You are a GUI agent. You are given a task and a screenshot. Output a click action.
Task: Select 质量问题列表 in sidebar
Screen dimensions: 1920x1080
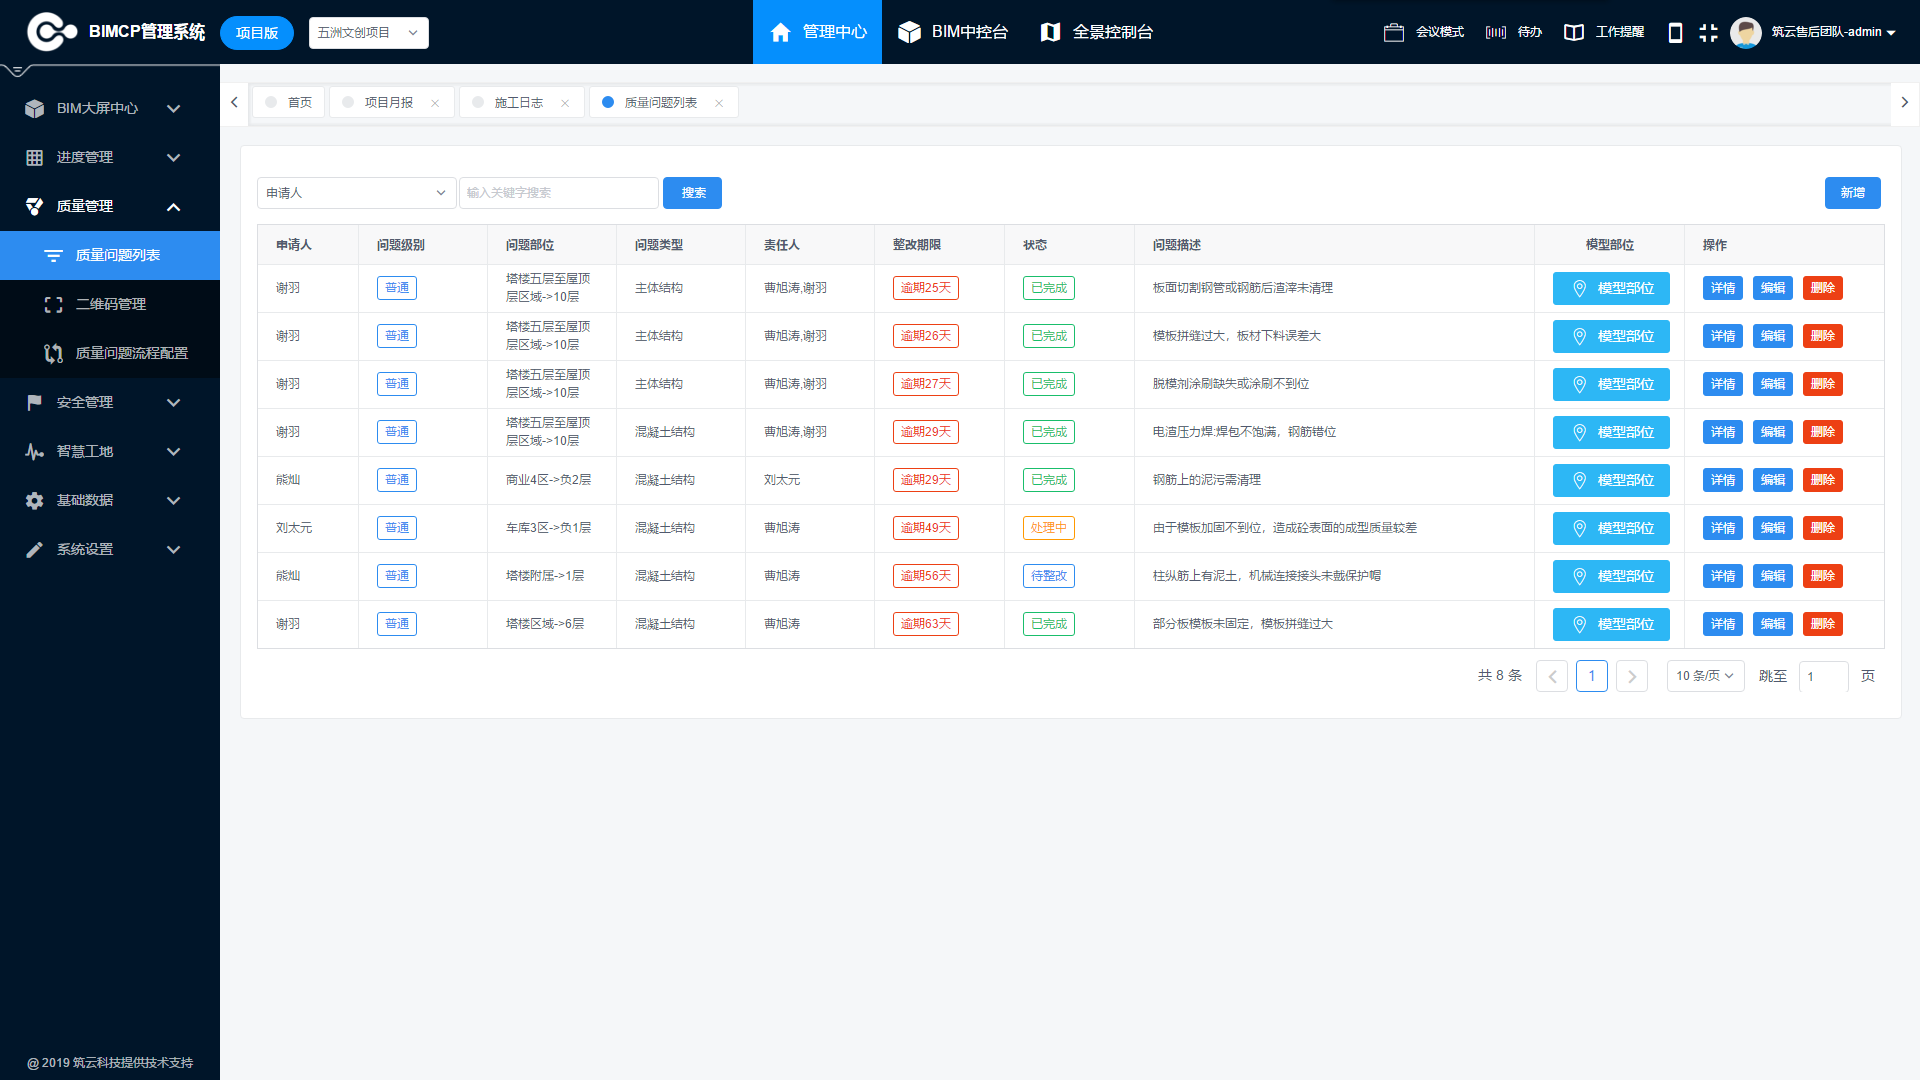[110, 255]
